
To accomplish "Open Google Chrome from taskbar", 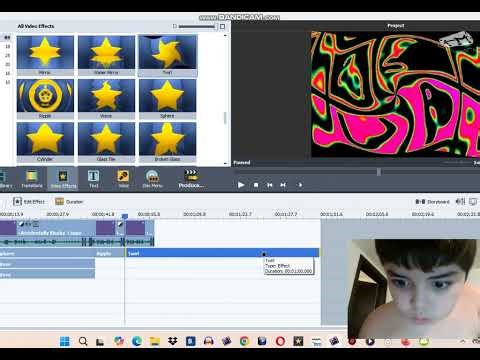I will pyautogui.click(x=244, y=341).
